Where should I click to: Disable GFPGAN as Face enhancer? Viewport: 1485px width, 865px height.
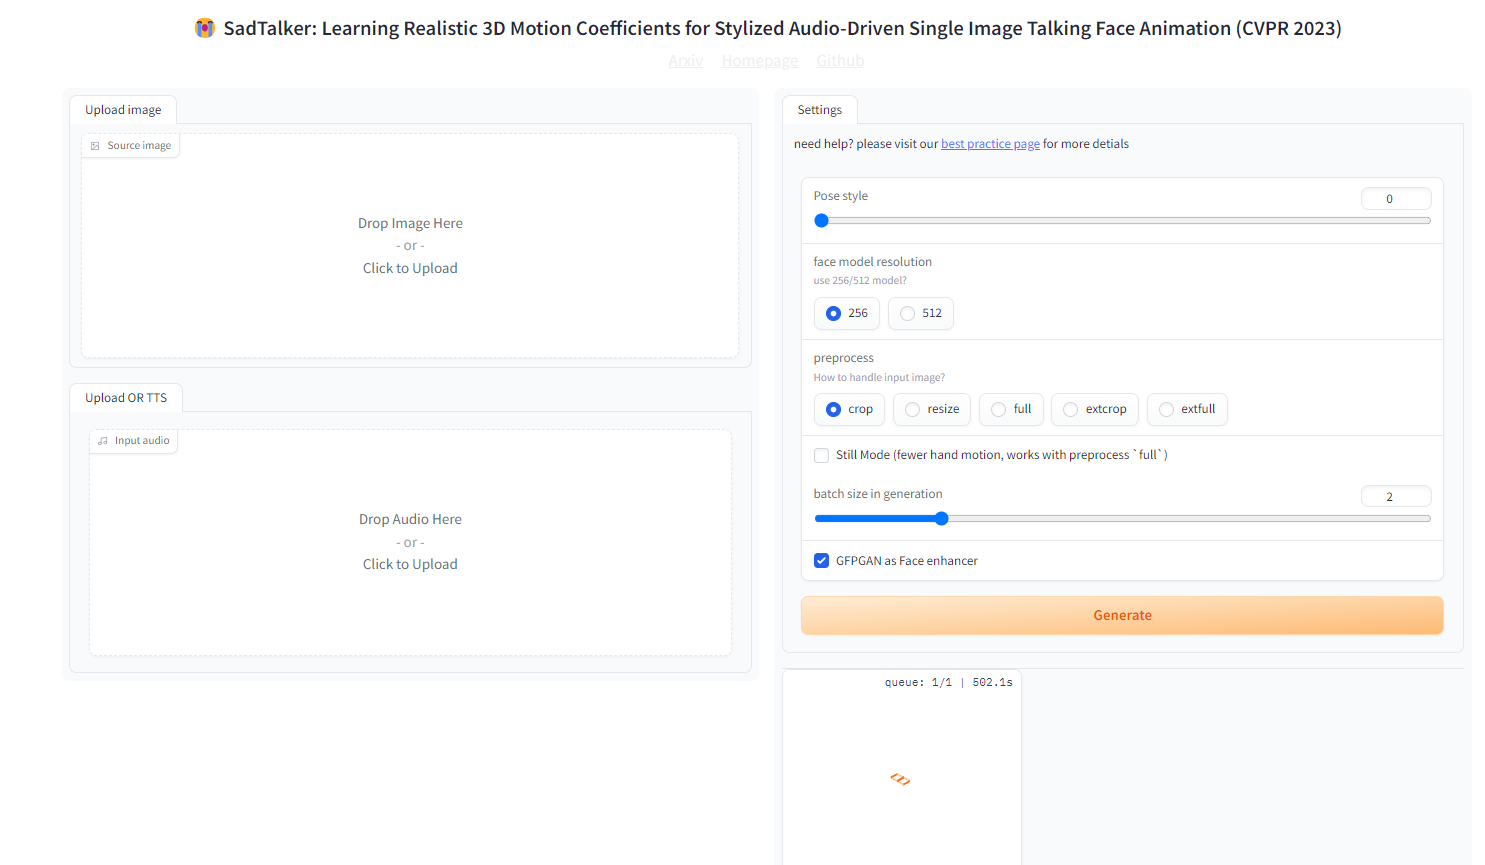(x=821, y=560)
